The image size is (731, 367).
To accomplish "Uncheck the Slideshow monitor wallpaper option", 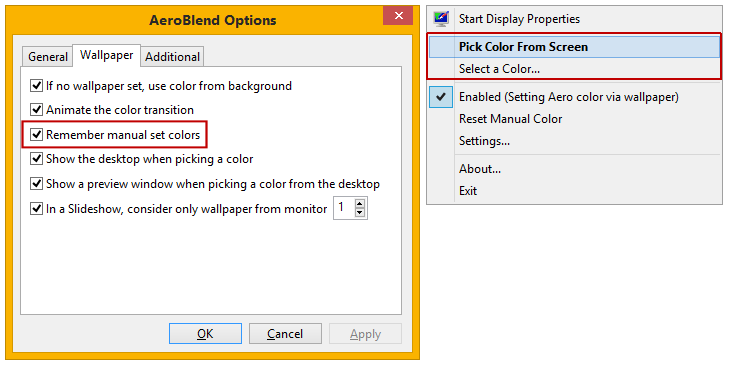I will (36, 208).
